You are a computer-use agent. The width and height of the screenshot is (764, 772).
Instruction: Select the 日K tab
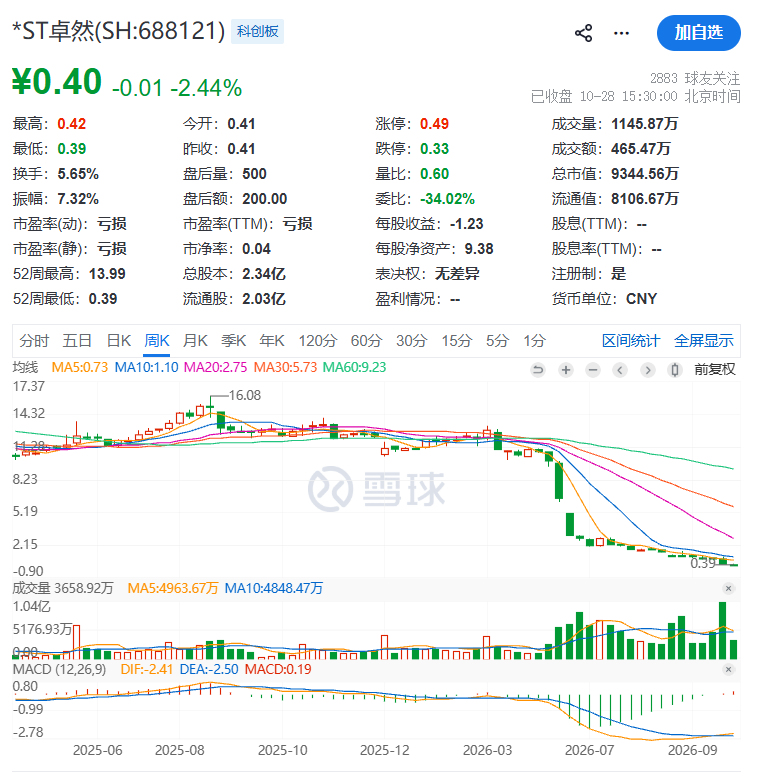point(119,341)
